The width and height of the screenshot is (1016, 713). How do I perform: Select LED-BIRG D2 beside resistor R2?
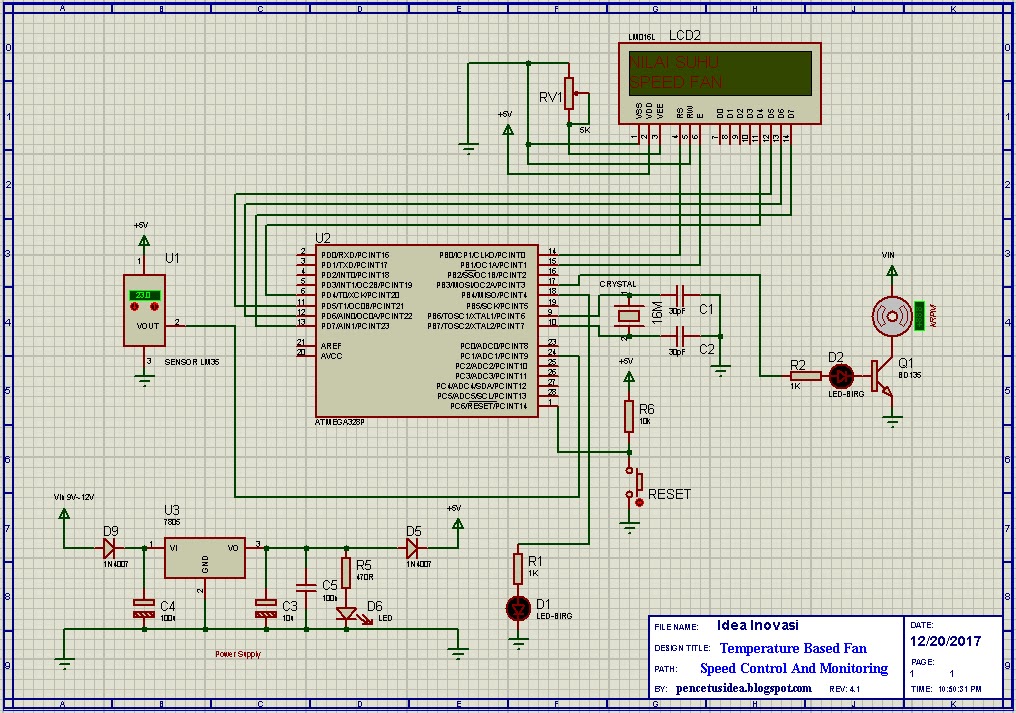[x=841, y=378]
